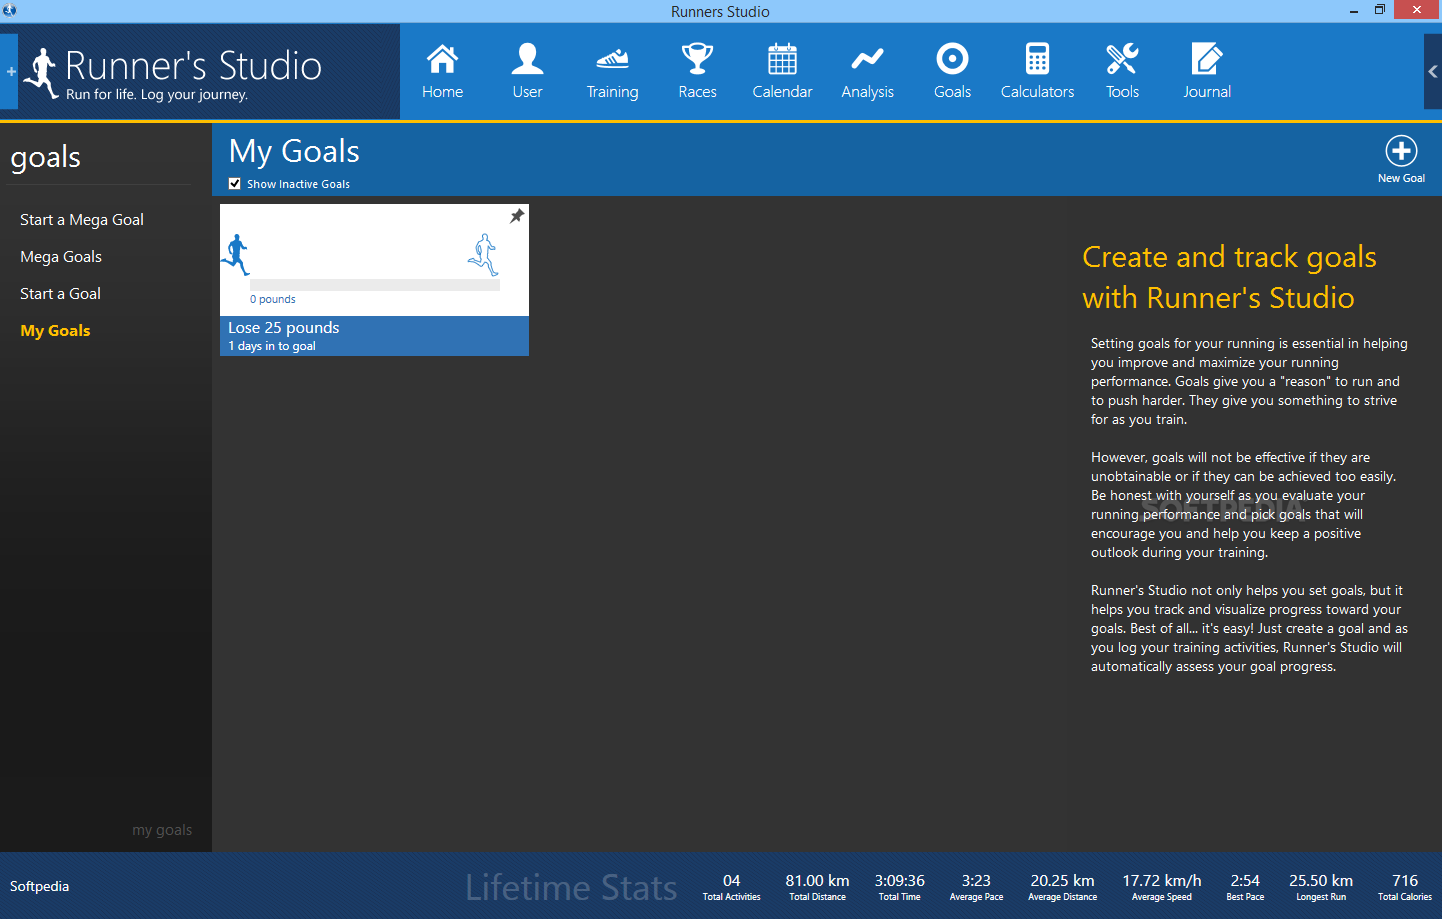Collapse the right-side chevron panel
The width and height of the screenshot is (1442, 919).
click(x=1433, y=72)
